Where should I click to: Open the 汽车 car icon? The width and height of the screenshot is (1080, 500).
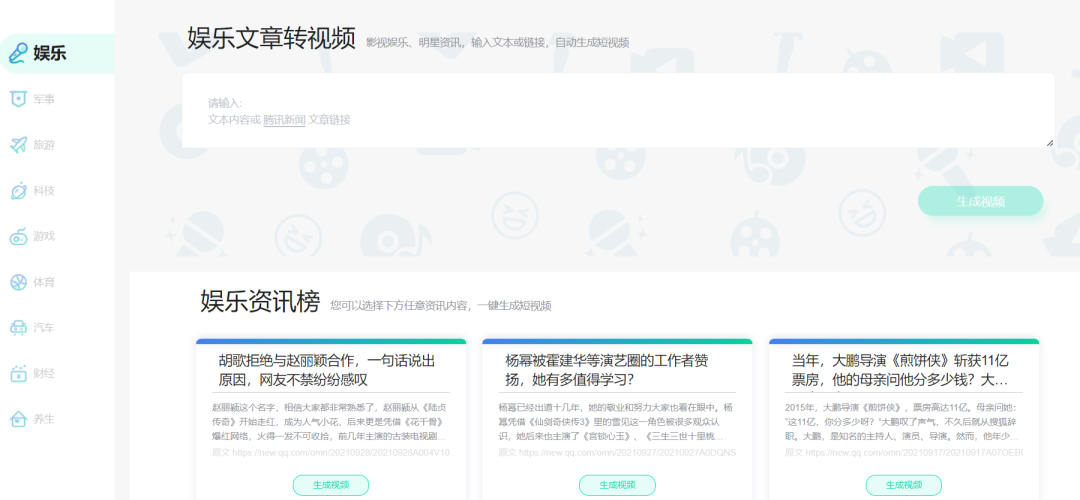pos(18,328)
